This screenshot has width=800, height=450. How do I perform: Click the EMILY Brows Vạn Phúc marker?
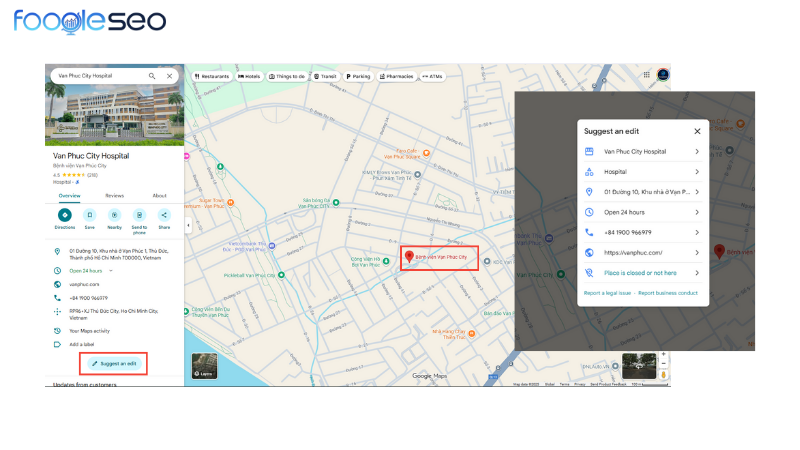tap(417, 174)
